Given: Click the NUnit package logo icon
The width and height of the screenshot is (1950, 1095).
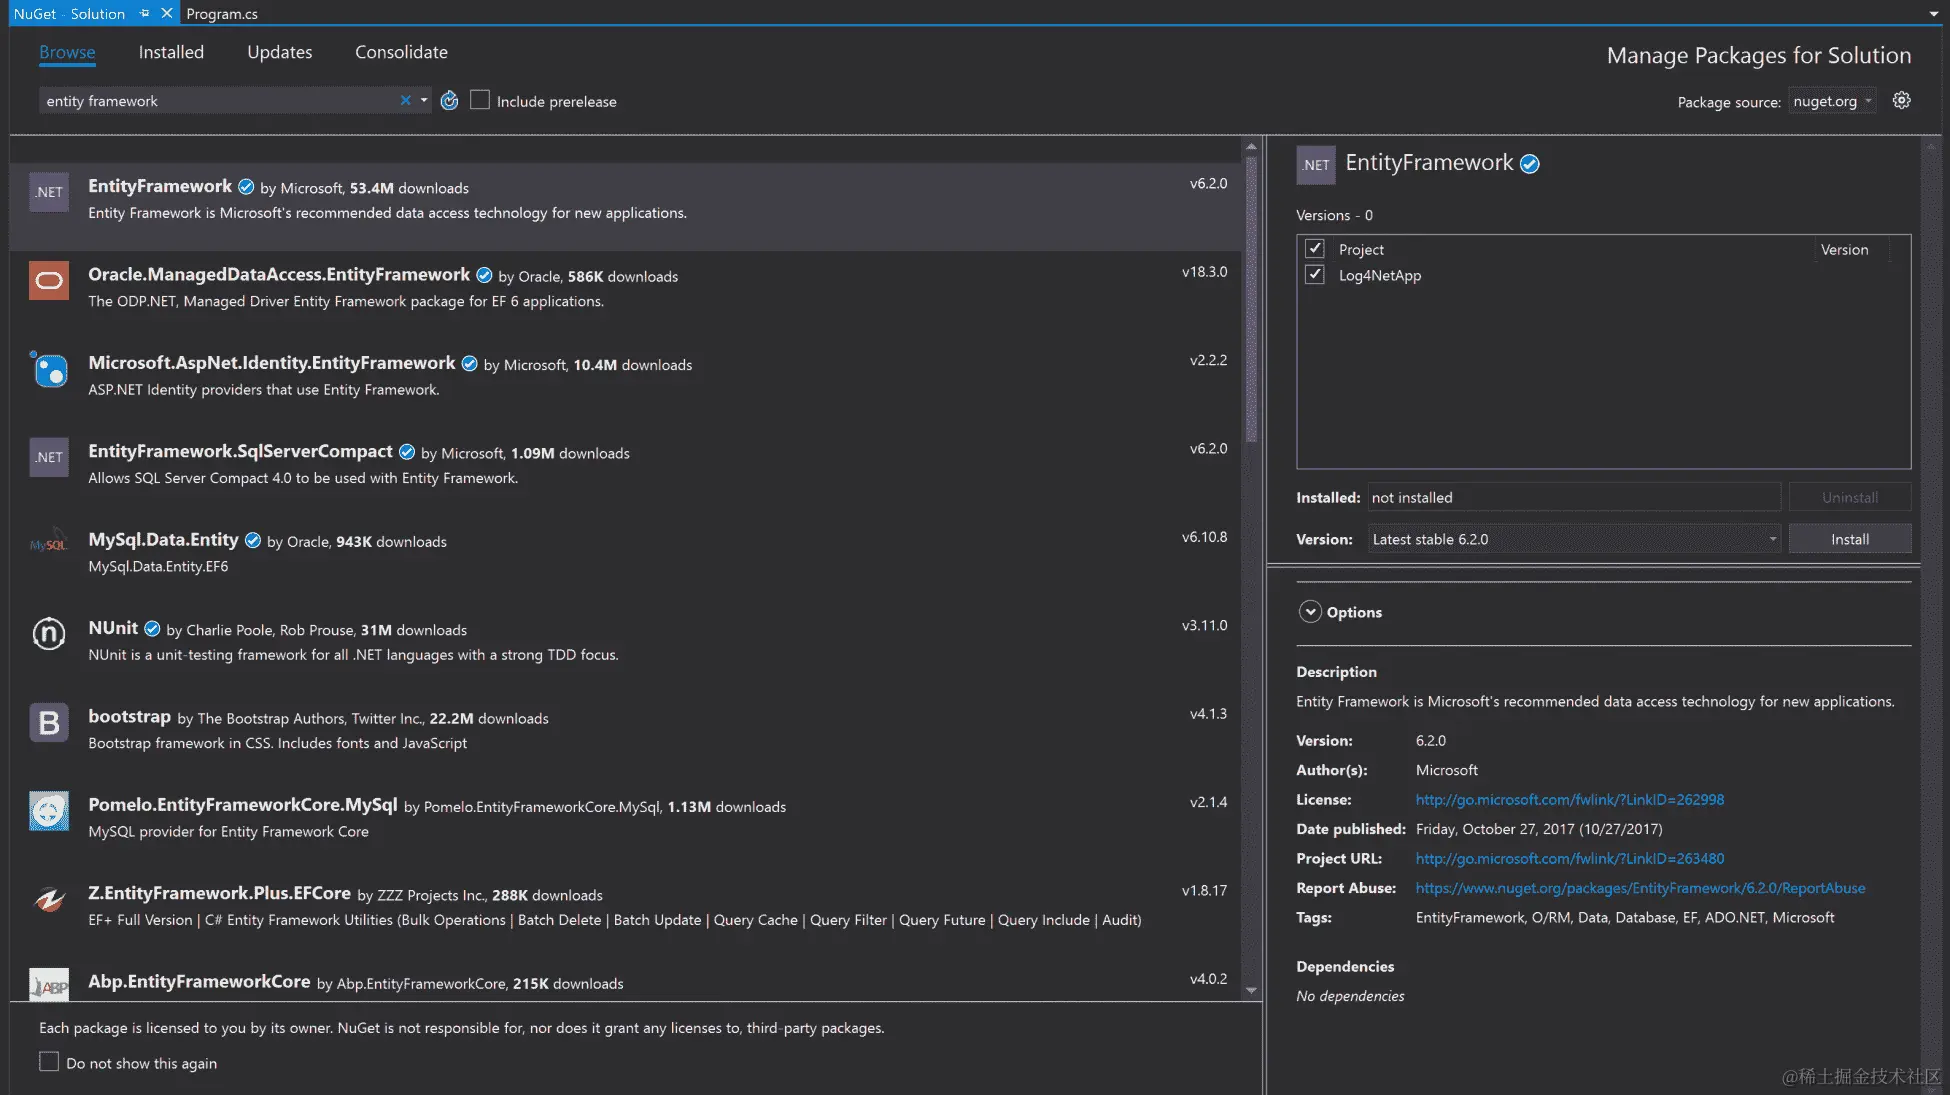Looking at the screenshot, I should pyautogui.click(x=49, y=633).
